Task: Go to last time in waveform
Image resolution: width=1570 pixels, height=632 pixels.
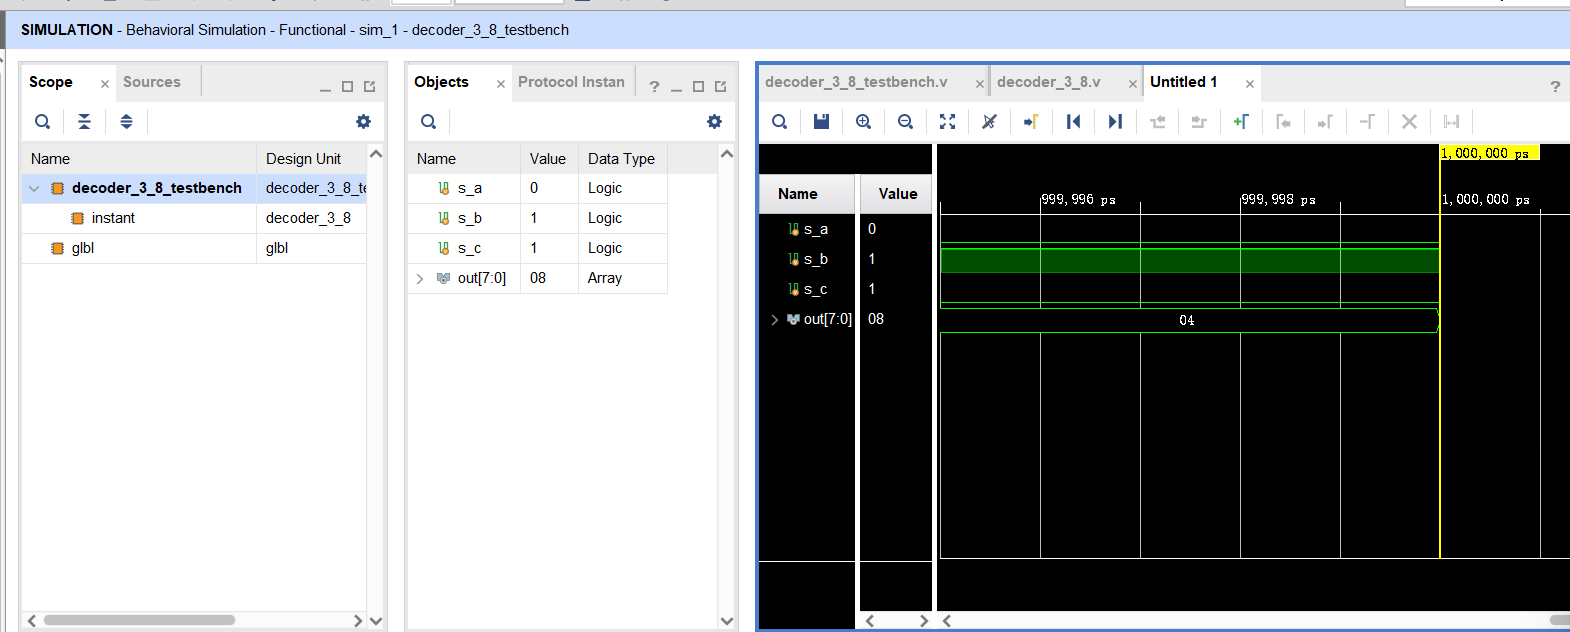Action: (1115, 121)
